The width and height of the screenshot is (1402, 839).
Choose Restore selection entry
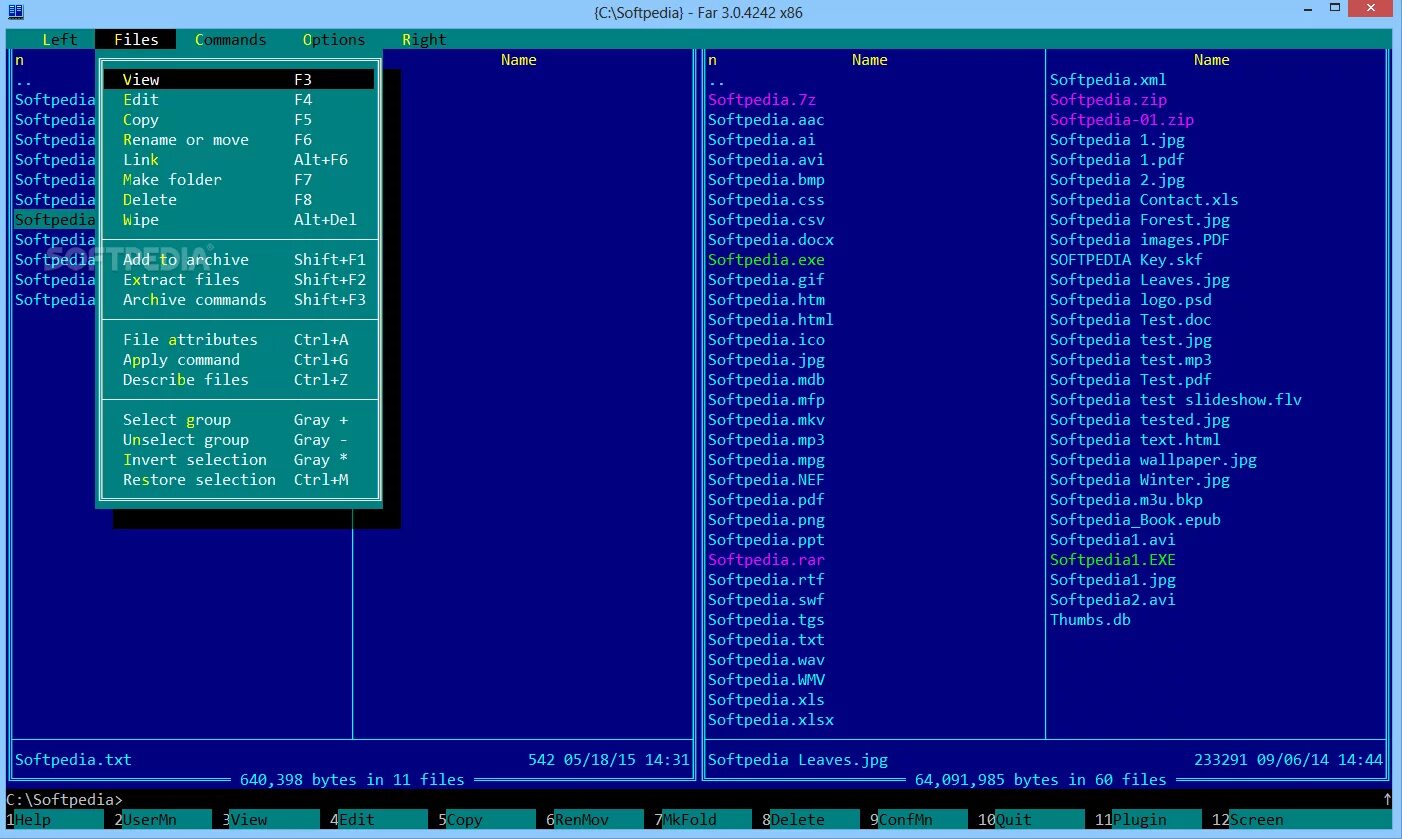[x=239, y=480]
